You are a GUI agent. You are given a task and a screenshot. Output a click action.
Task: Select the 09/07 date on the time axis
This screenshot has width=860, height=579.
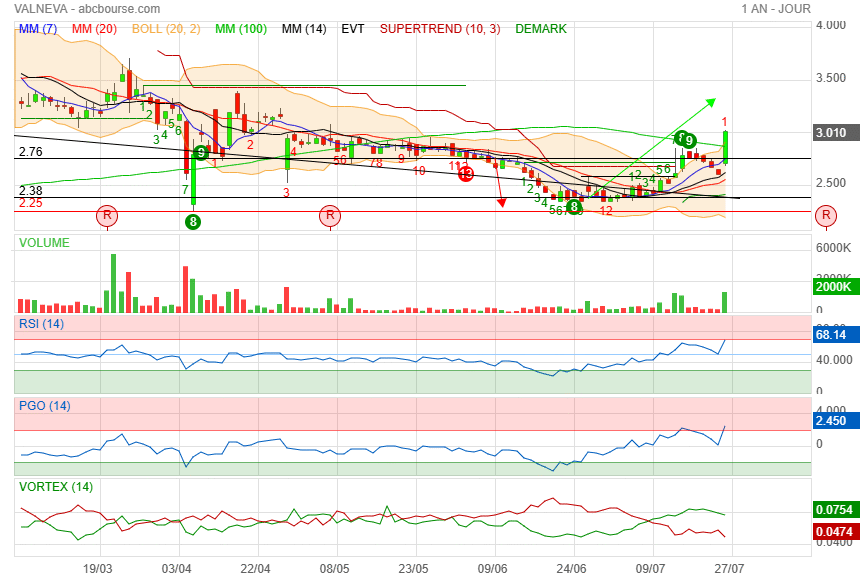click(x=650, y=568)
